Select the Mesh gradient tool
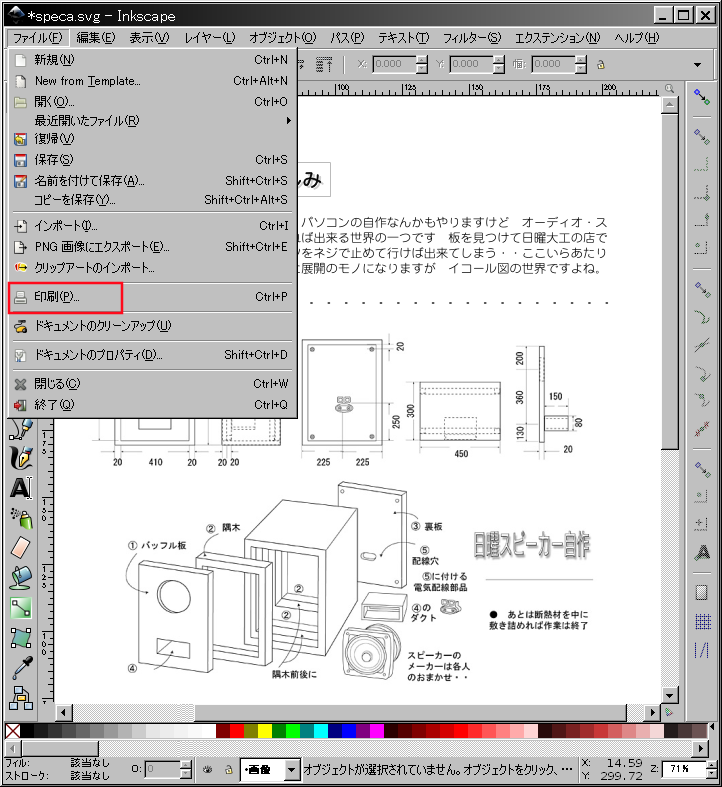Screen dimensions: 722x787 (21, 638)
